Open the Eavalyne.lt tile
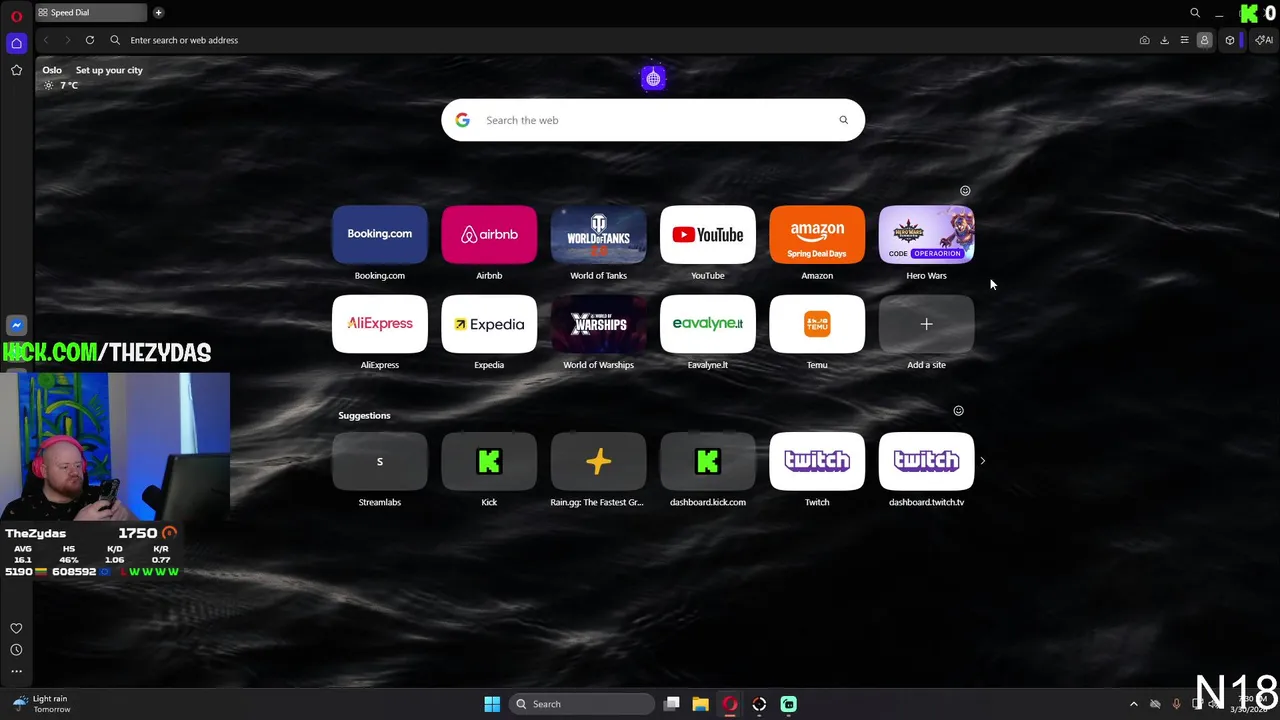 tap(708, 324)
